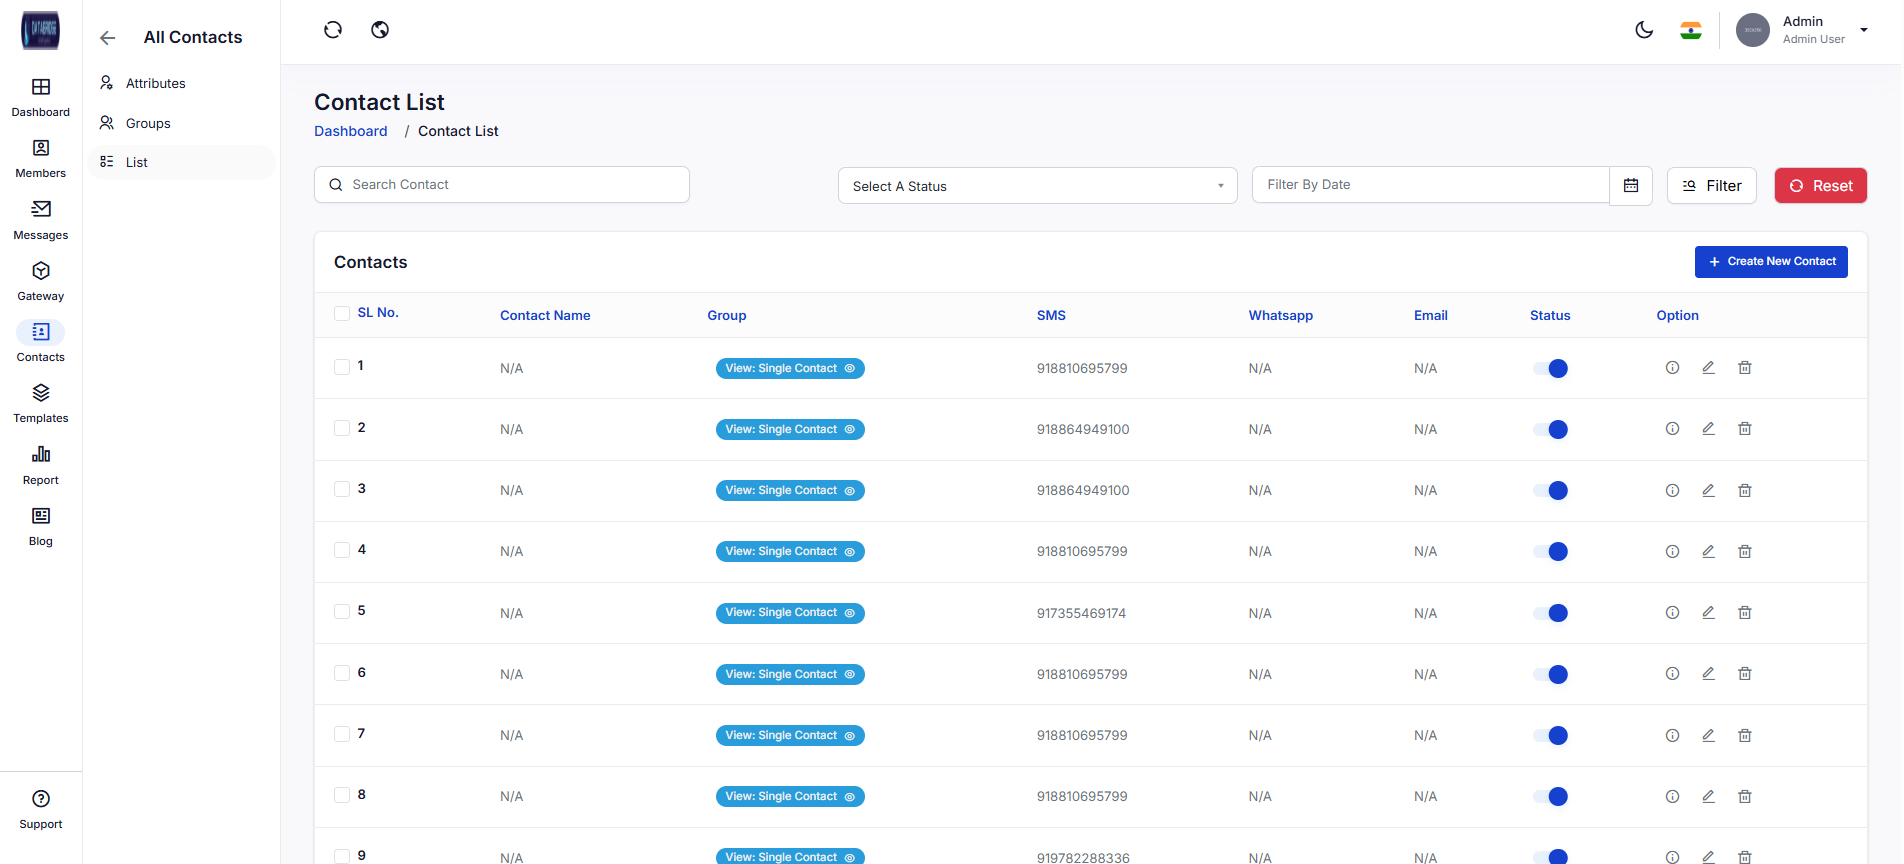Navigate to Templates in the sidebar
This screenshot has height=864, width=1904.
tap(41, 402)
